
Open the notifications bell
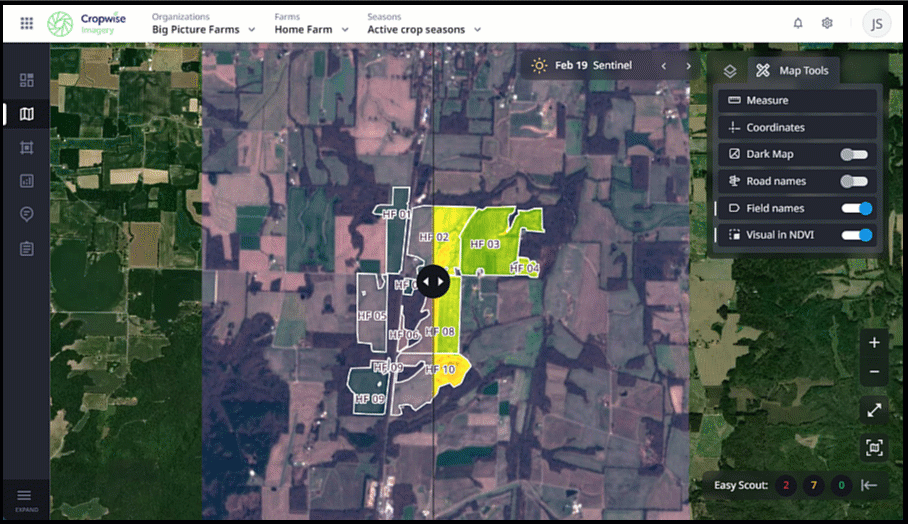coord(798,23)
